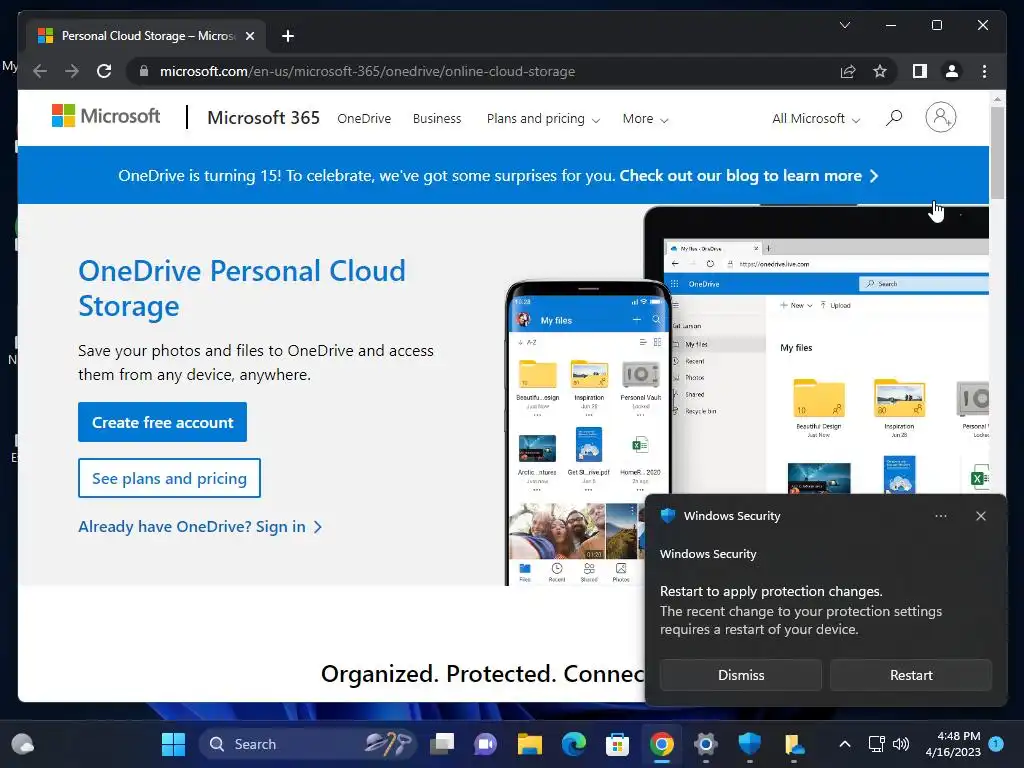Open the Chat app on taskbar
The image size is (1024, 768).
tap(485, 744)
